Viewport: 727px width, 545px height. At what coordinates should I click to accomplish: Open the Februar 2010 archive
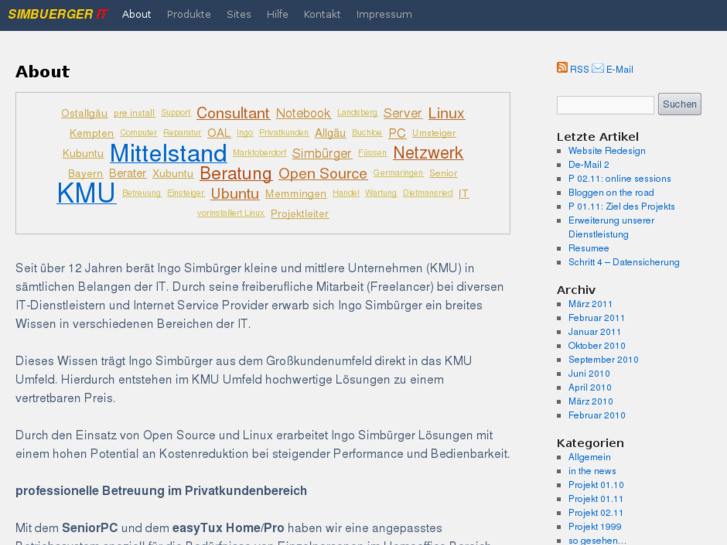tap(597, 415)
